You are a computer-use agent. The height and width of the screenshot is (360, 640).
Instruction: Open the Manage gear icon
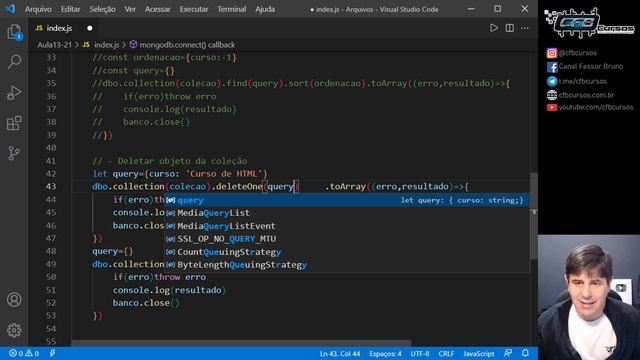pos(14,330)
